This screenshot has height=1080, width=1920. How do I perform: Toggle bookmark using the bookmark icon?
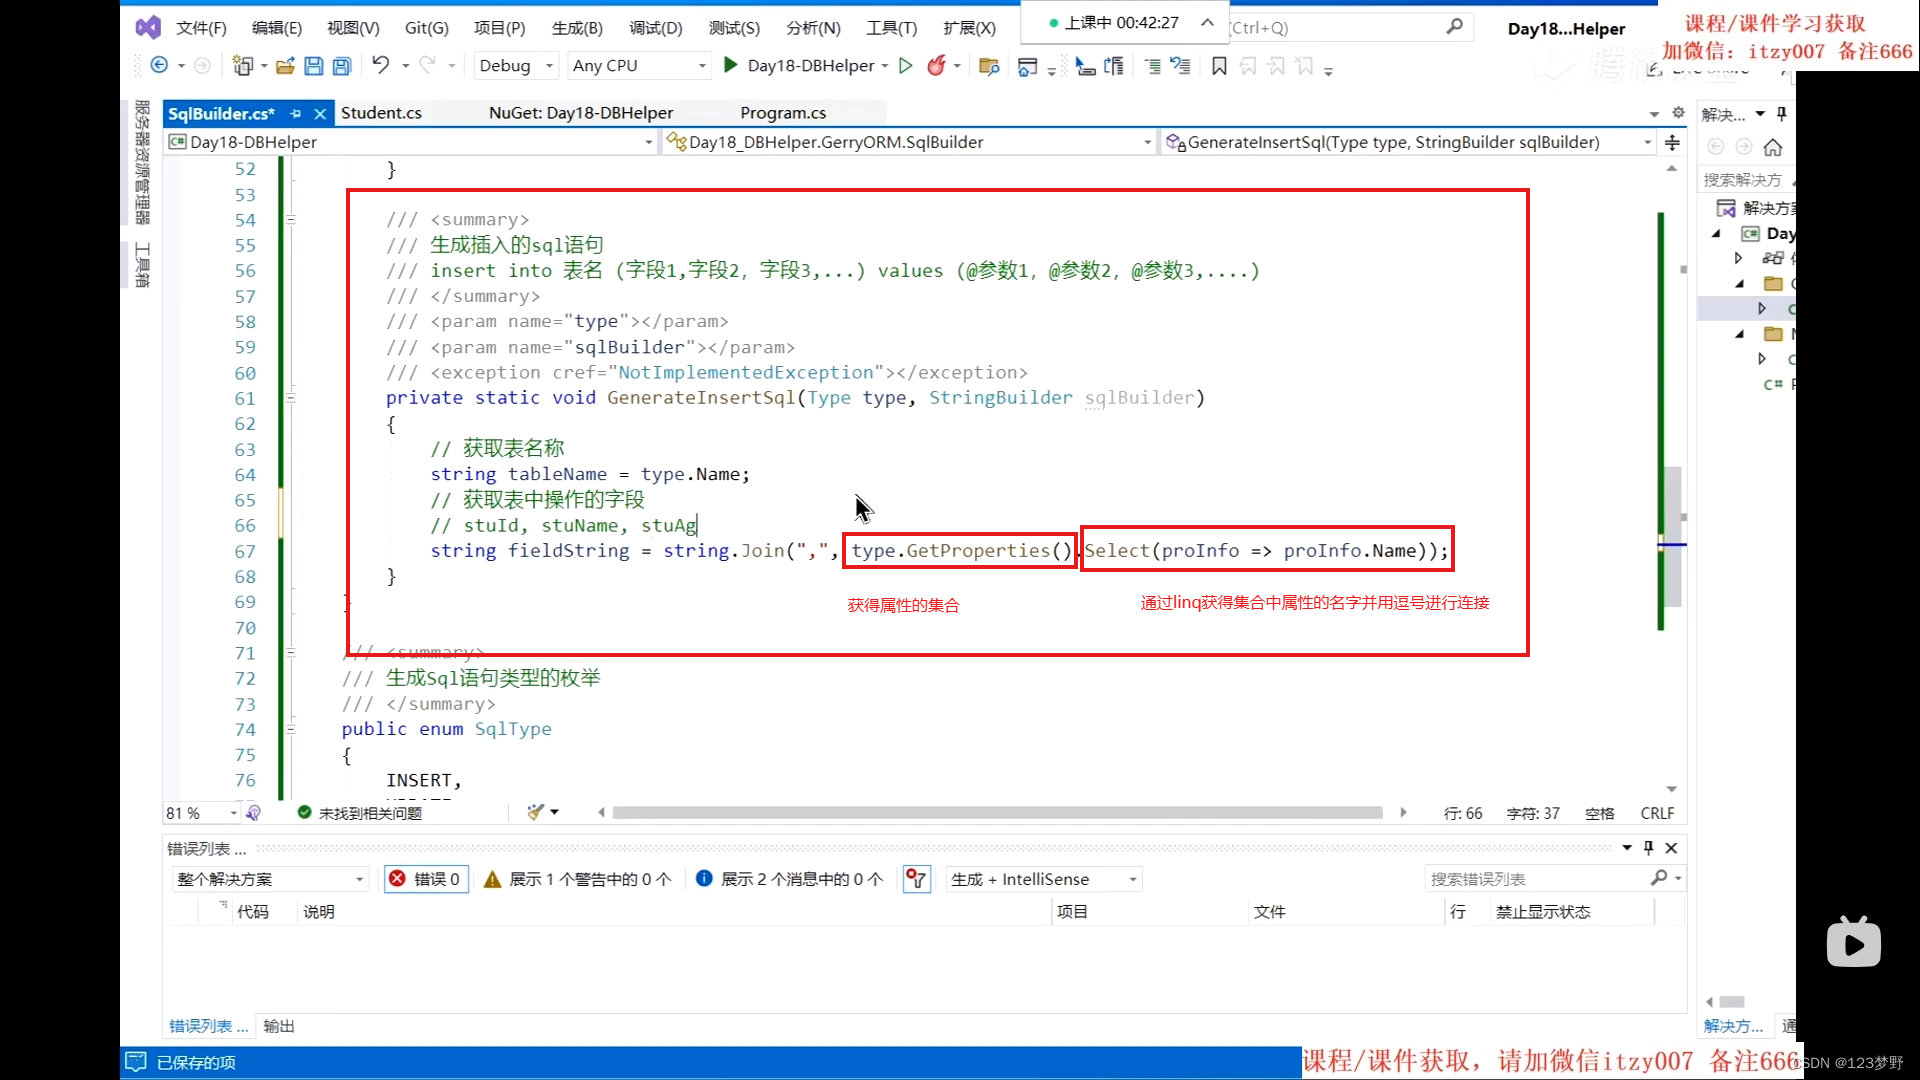[1219, 66]
